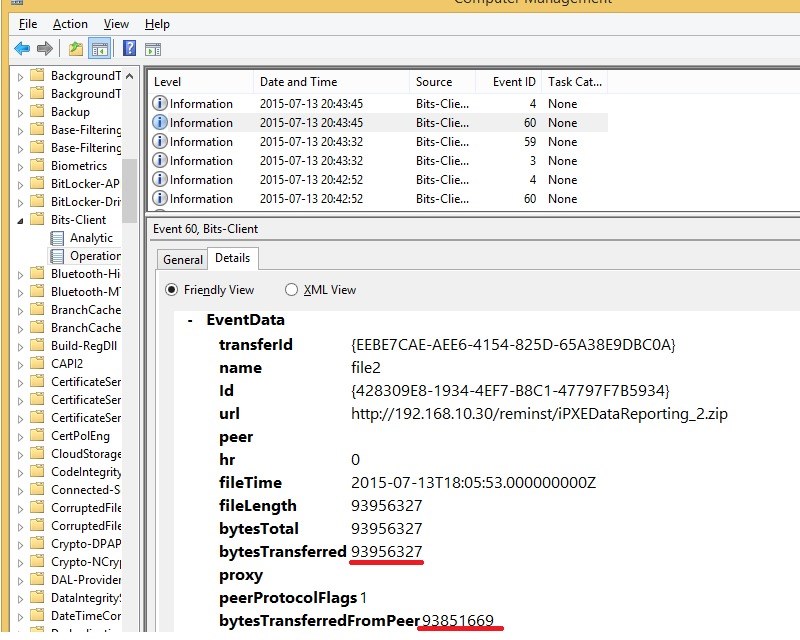Switch to the General tab
Image resolution: width=800 pixels, height=640 pixels.
click(x=181, y=259)
